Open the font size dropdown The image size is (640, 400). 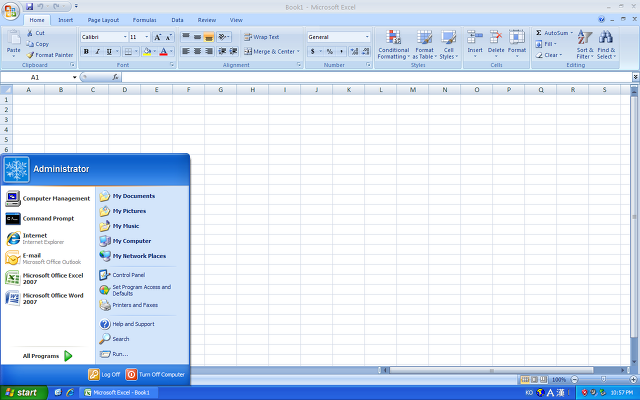pos(147,37)
